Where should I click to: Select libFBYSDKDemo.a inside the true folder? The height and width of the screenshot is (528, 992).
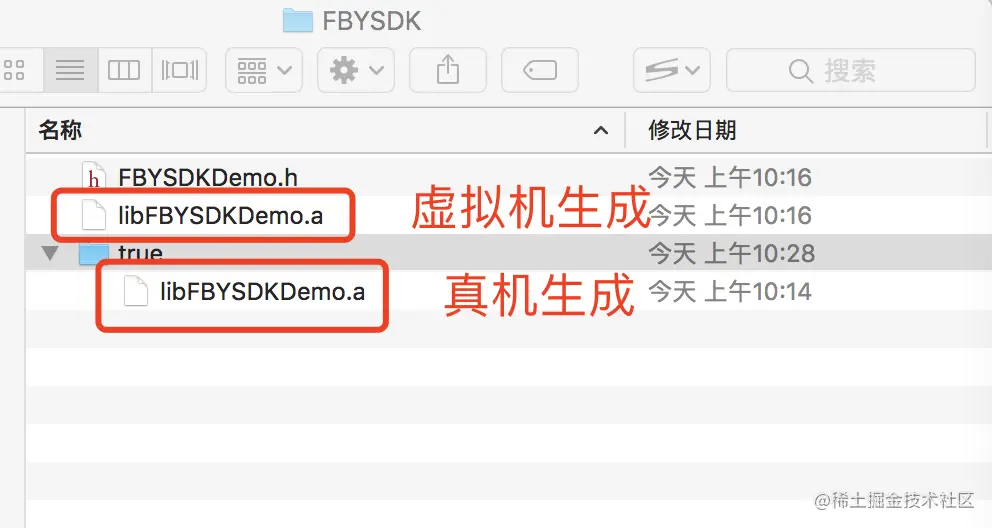(x=263, y=292)
